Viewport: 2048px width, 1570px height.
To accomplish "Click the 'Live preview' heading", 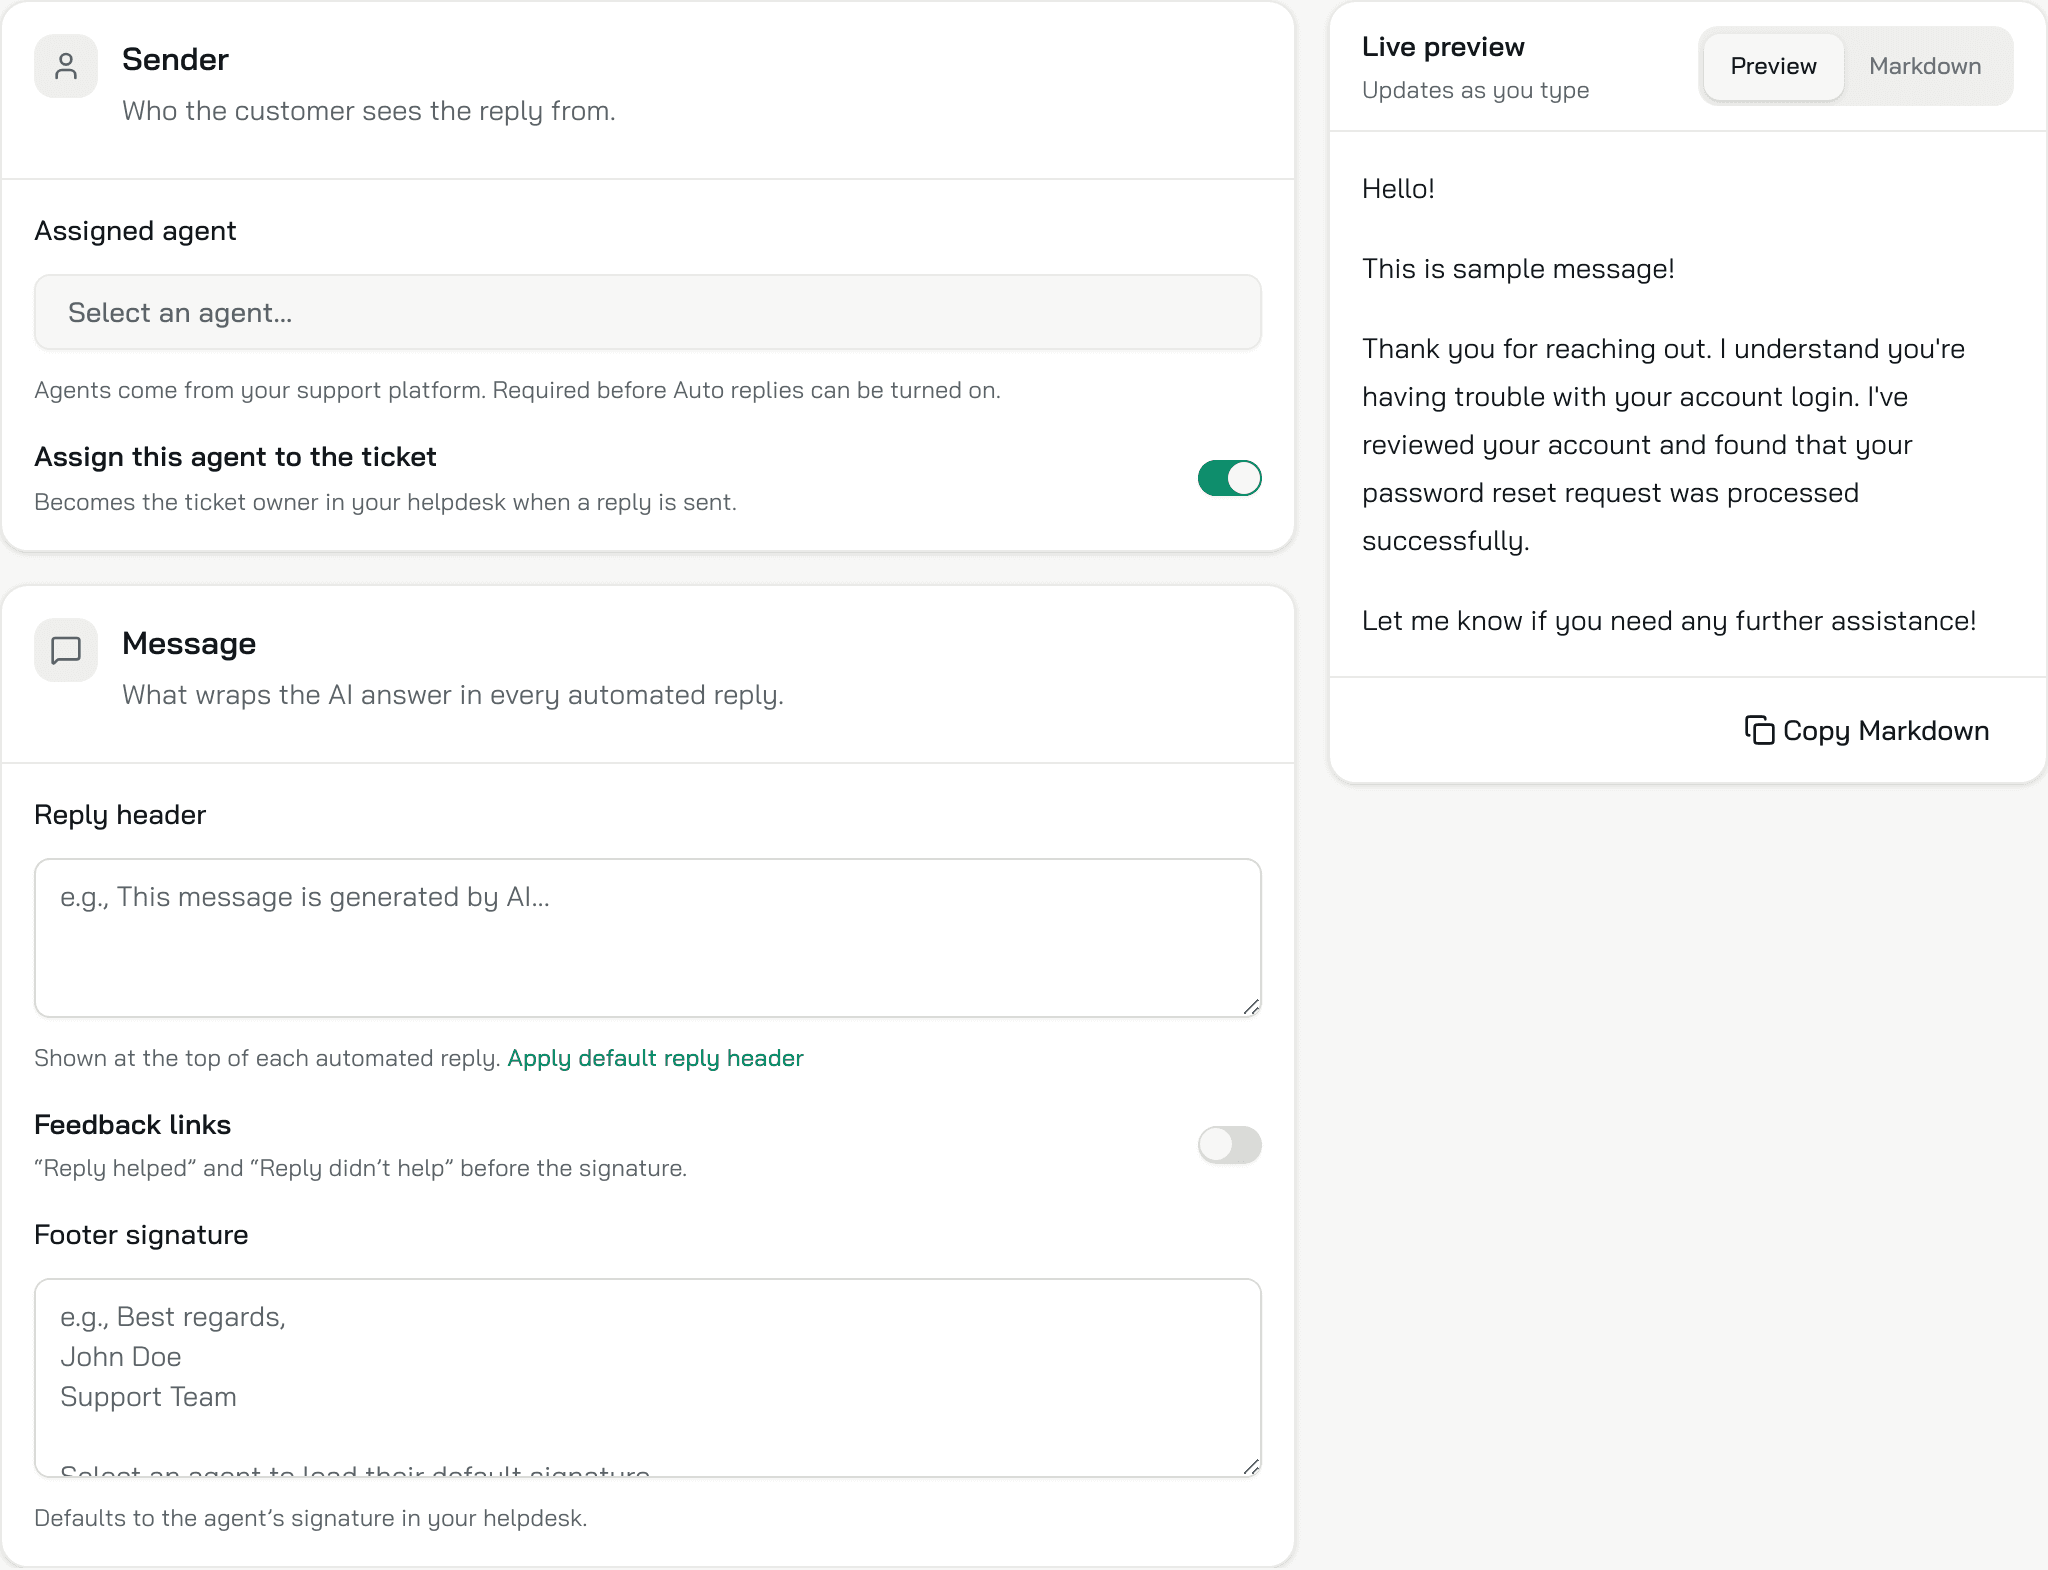I will click(x=1443, y=47).
